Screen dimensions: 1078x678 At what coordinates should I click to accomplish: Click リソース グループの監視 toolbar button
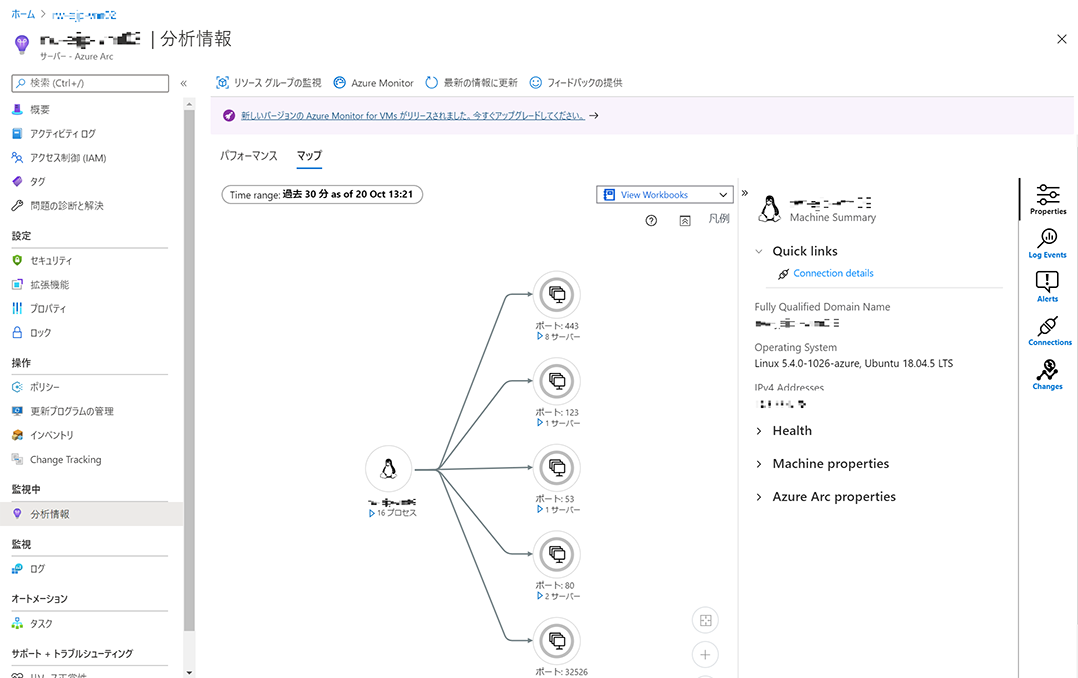(269, 83)
